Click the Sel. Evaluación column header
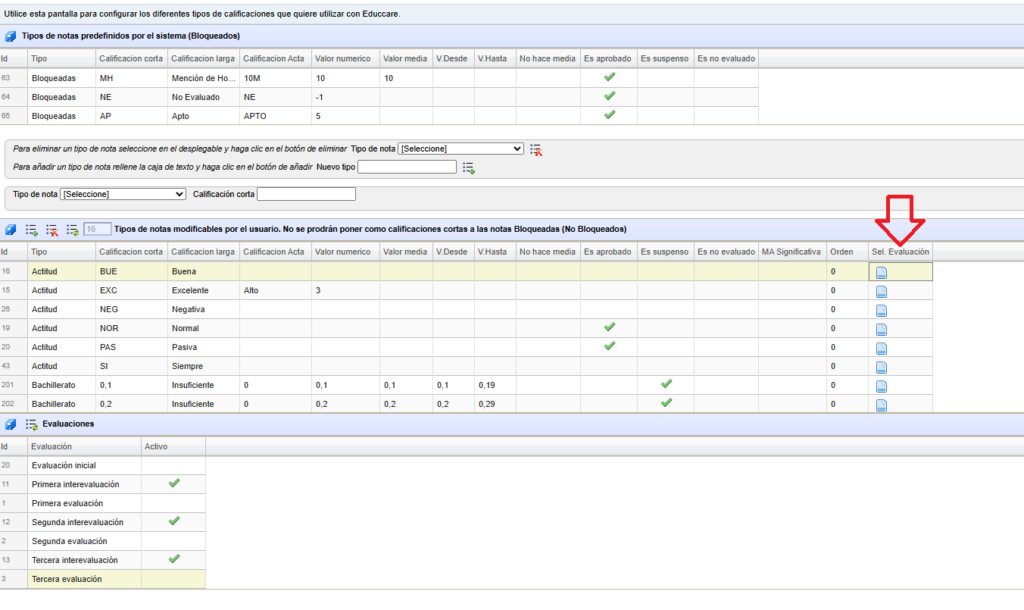The width and height of the screenshot is (1024, 610). 899,252
